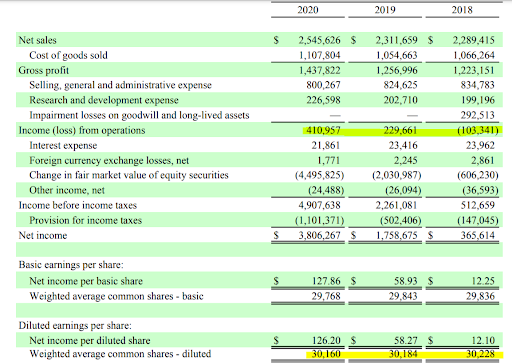The height and width of the screenshot is (364, 512).
Task: Select gross profit value 1,437,822
Action: 320,70
